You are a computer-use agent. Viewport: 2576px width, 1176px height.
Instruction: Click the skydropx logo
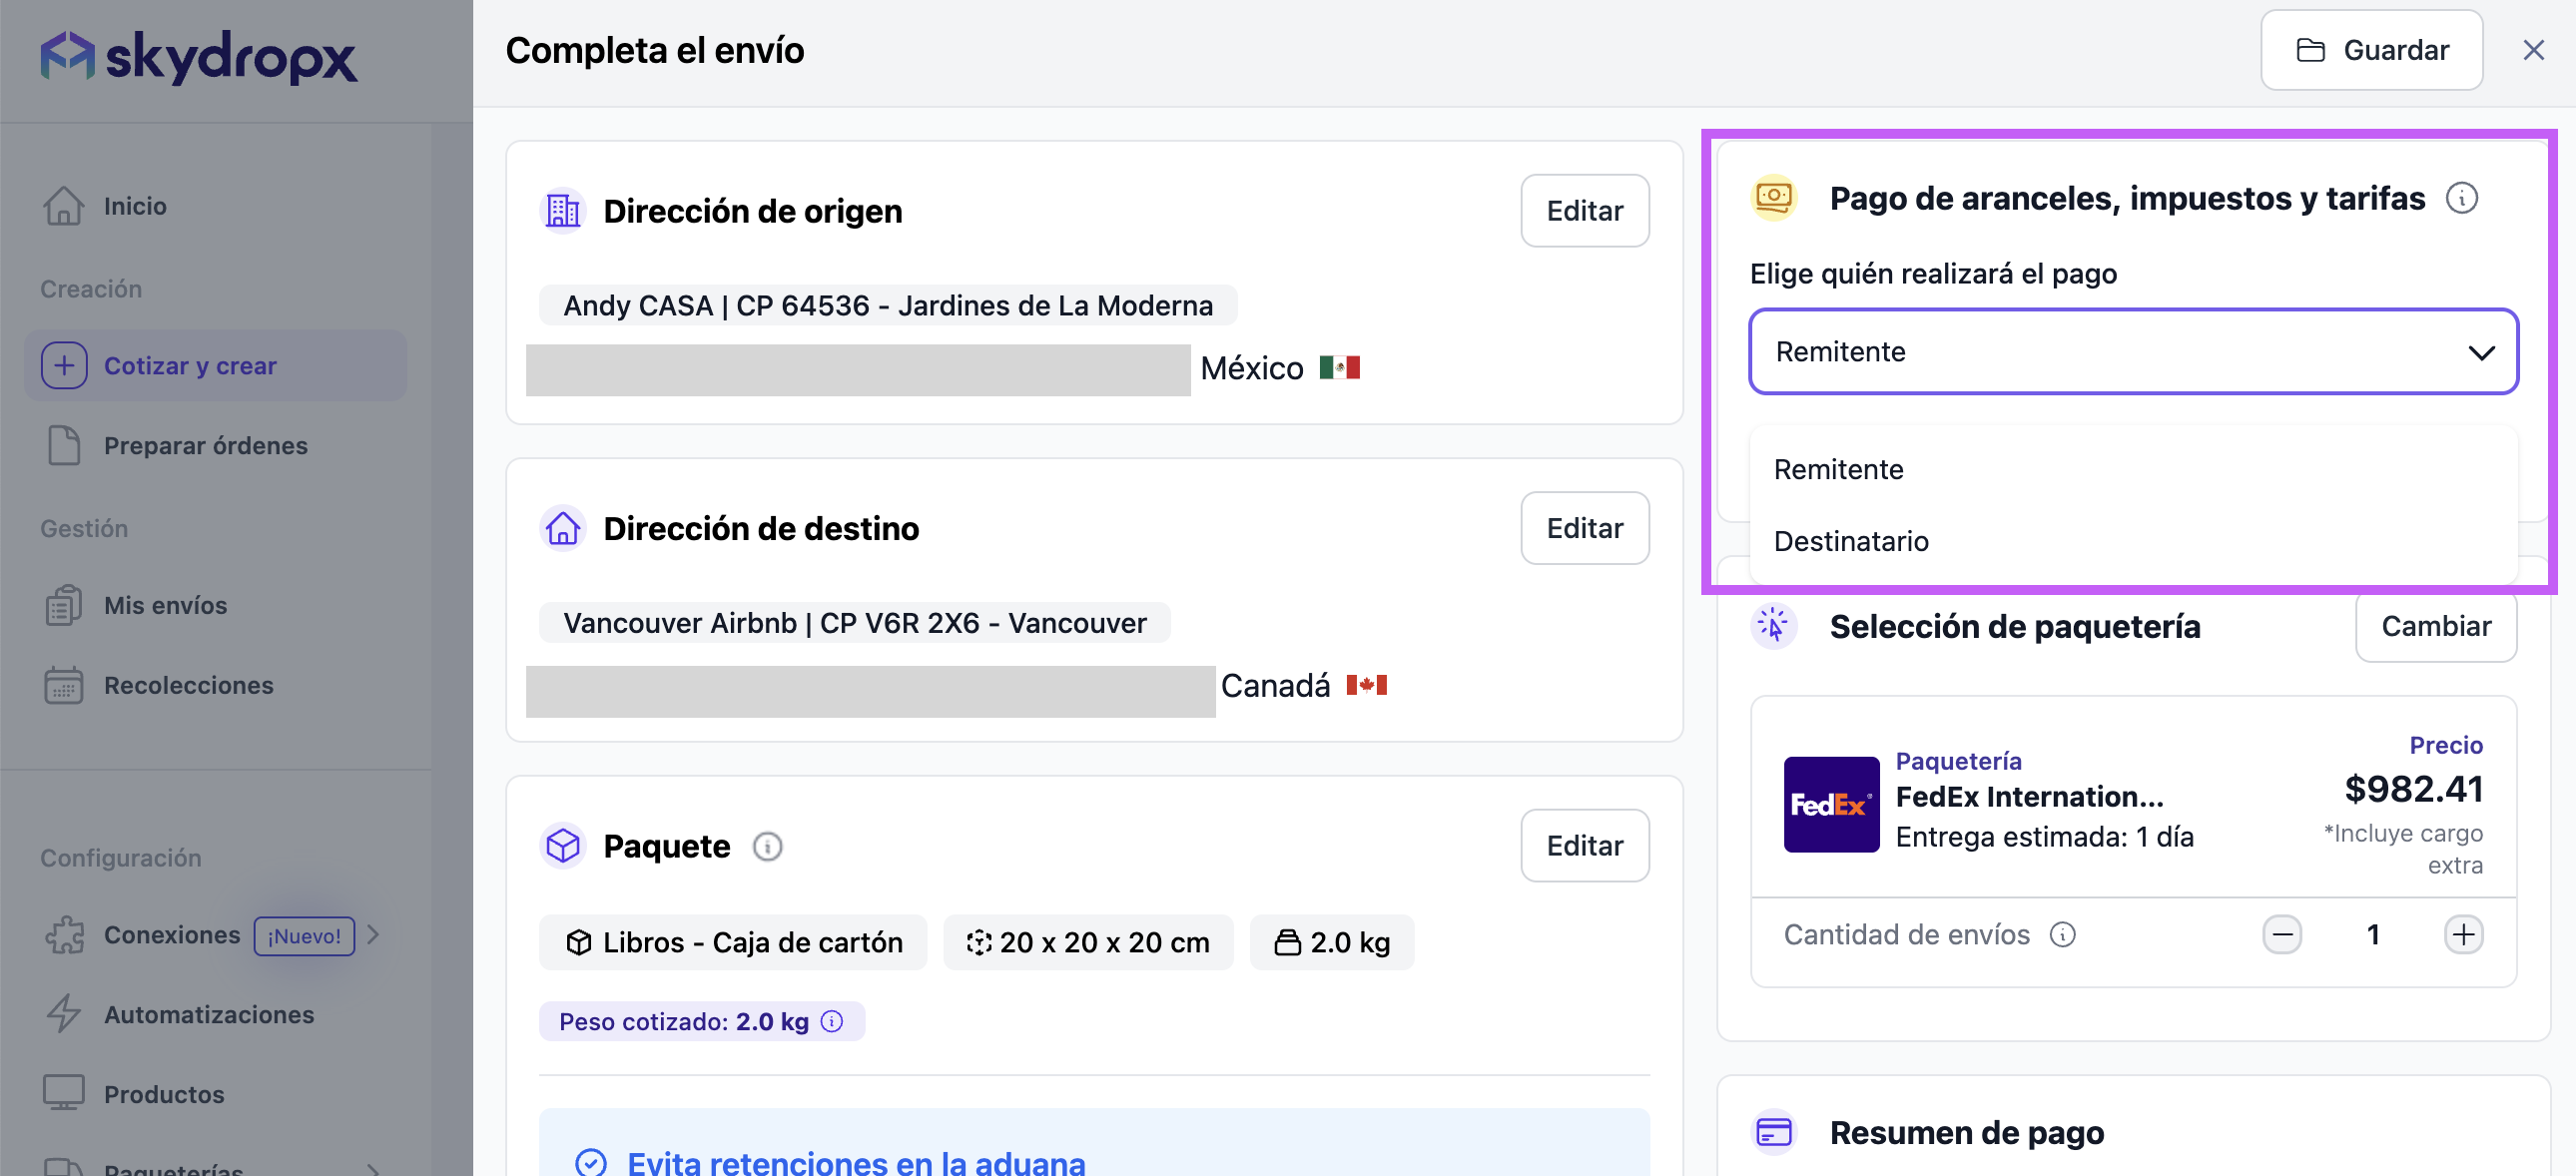(x=198, y=57)
